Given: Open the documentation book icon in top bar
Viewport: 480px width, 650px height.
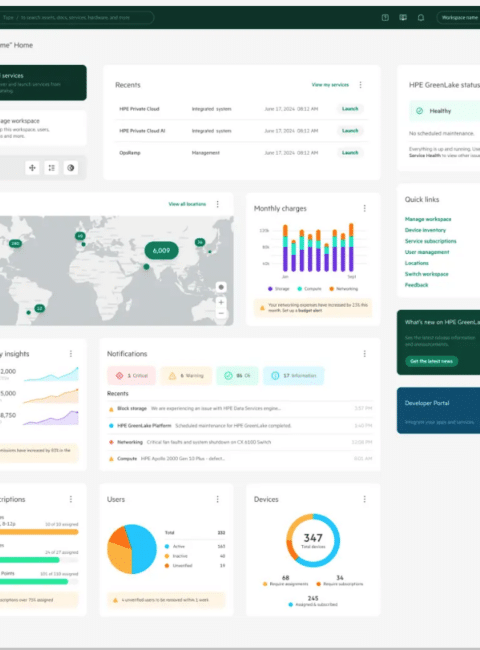Looking at the screenshot, I should (403, 17).
